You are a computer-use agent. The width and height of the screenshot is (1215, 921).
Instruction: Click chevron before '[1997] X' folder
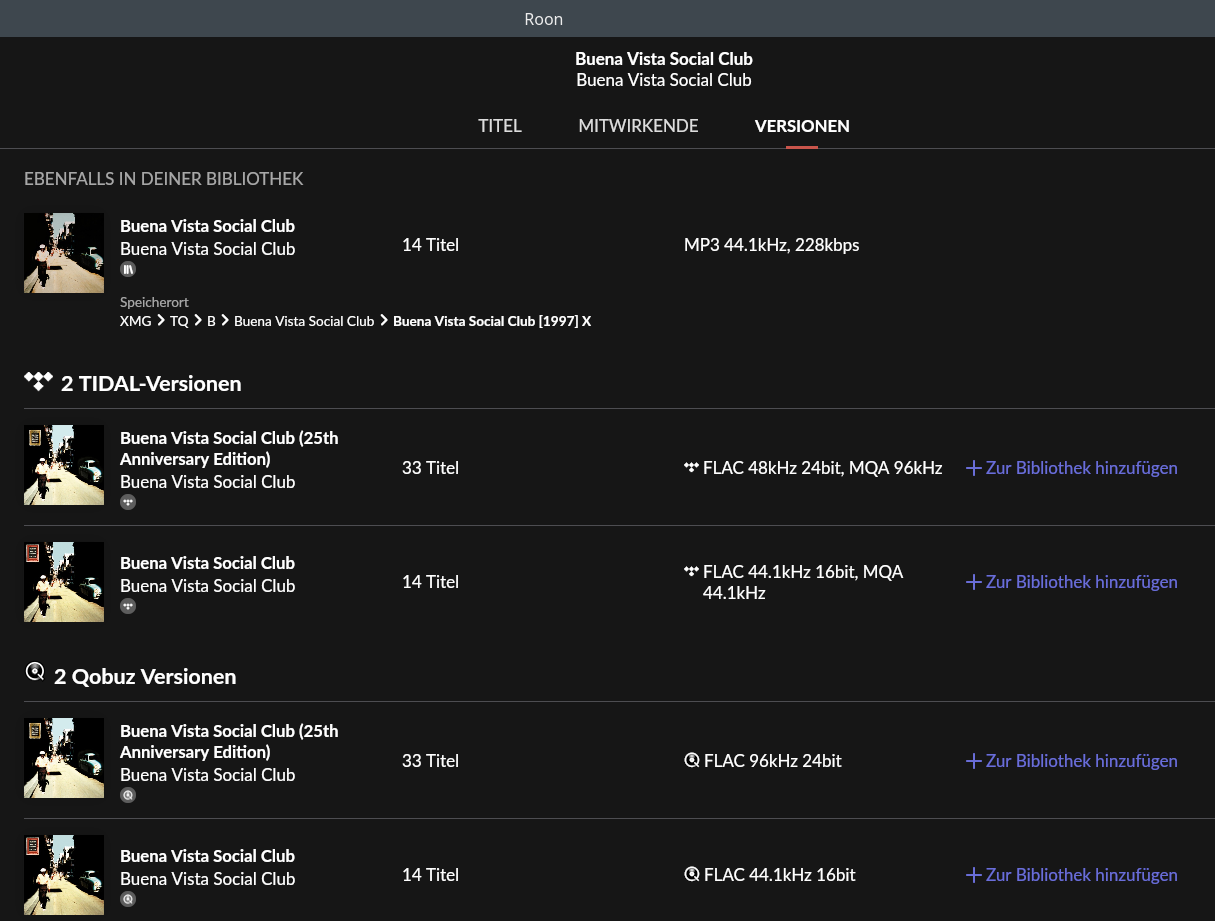pyautogui.click(x=384, y=321)
